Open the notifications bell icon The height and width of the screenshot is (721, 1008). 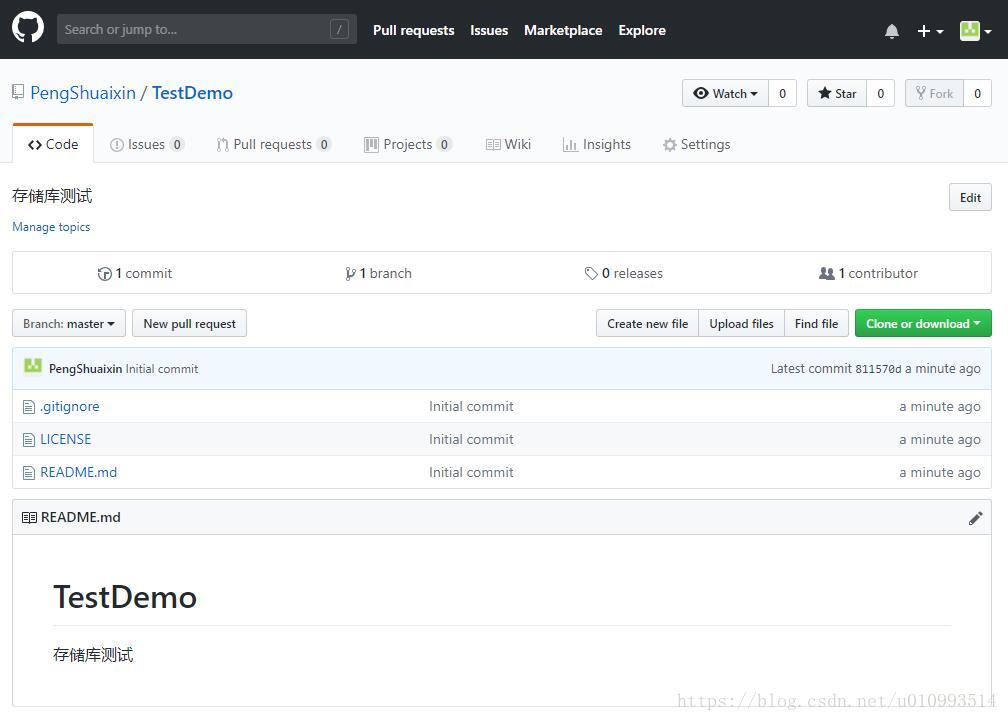point(892,31)
